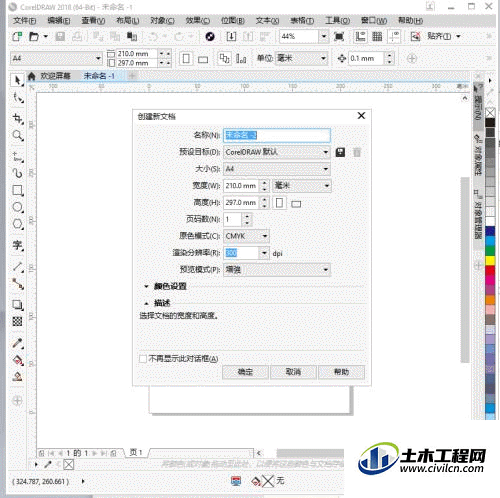Select the Smart Fill tool

tap(17, 377)
